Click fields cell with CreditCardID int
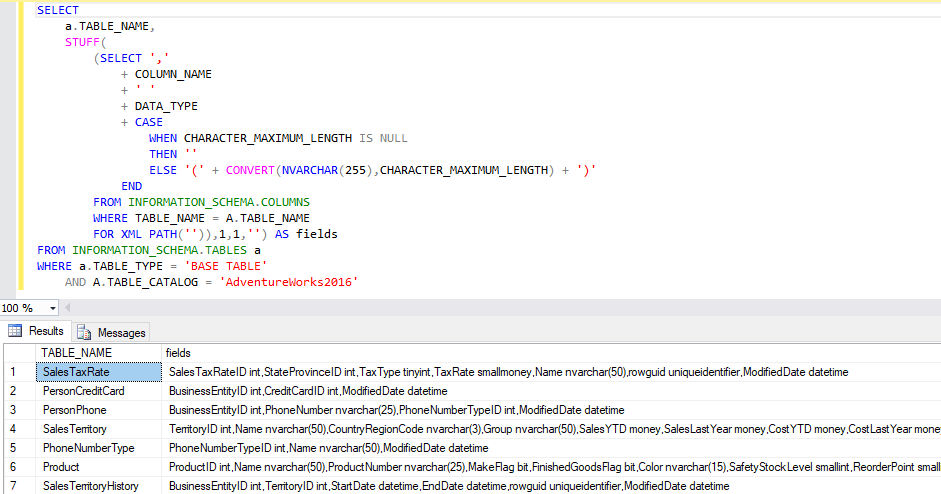 [x=551, y=391]
